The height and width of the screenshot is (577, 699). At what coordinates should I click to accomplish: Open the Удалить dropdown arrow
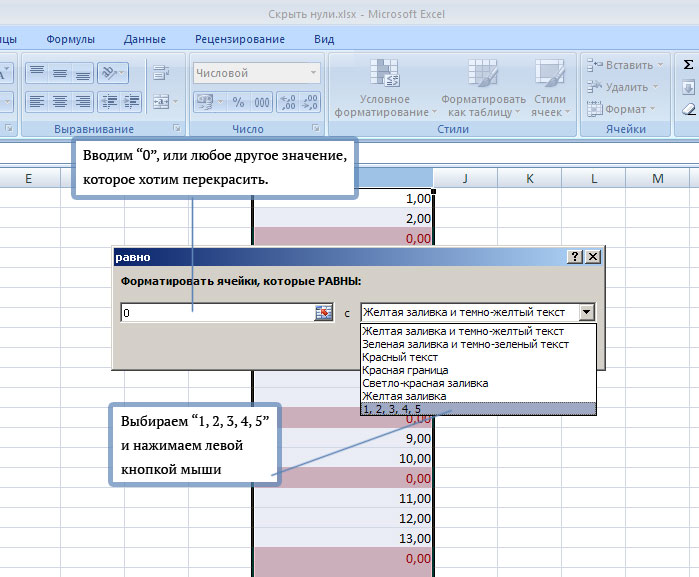[655, 87]
